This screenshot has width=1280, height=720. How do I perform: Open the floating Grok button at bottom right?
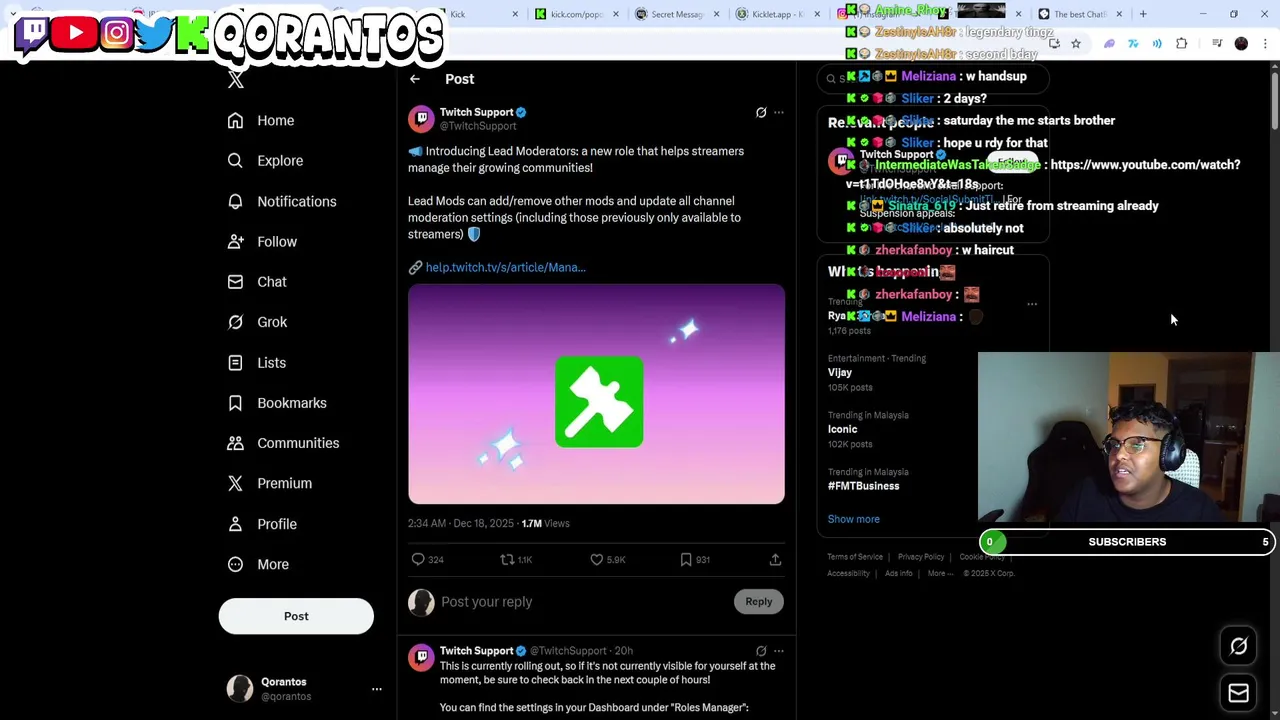pos(1239,647)
